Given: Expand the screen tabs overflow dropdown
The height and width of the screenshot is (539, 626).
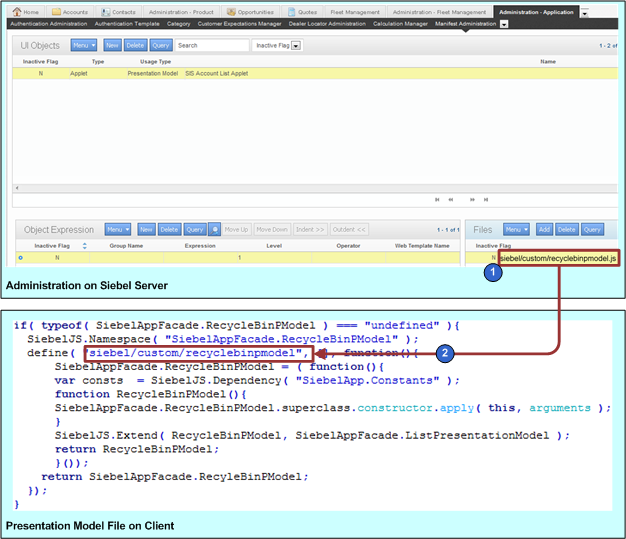Looking at the screenshot, I should click(584, 14).
